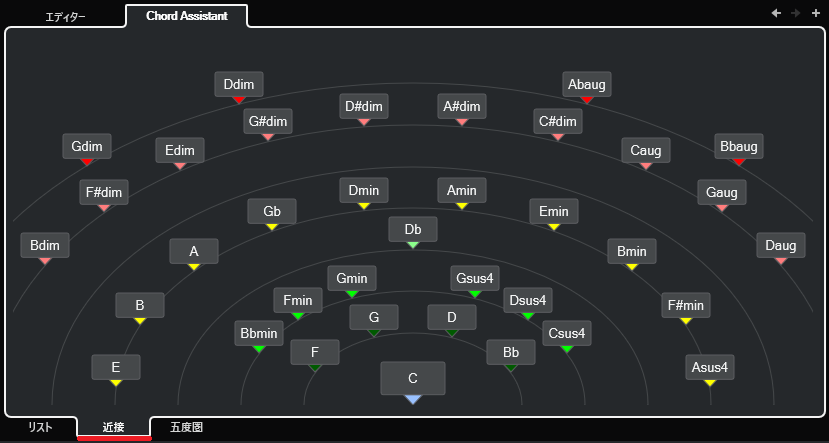The image size is (829, 443).
Task: Click the back arrow icon
Action: [776, 13]
